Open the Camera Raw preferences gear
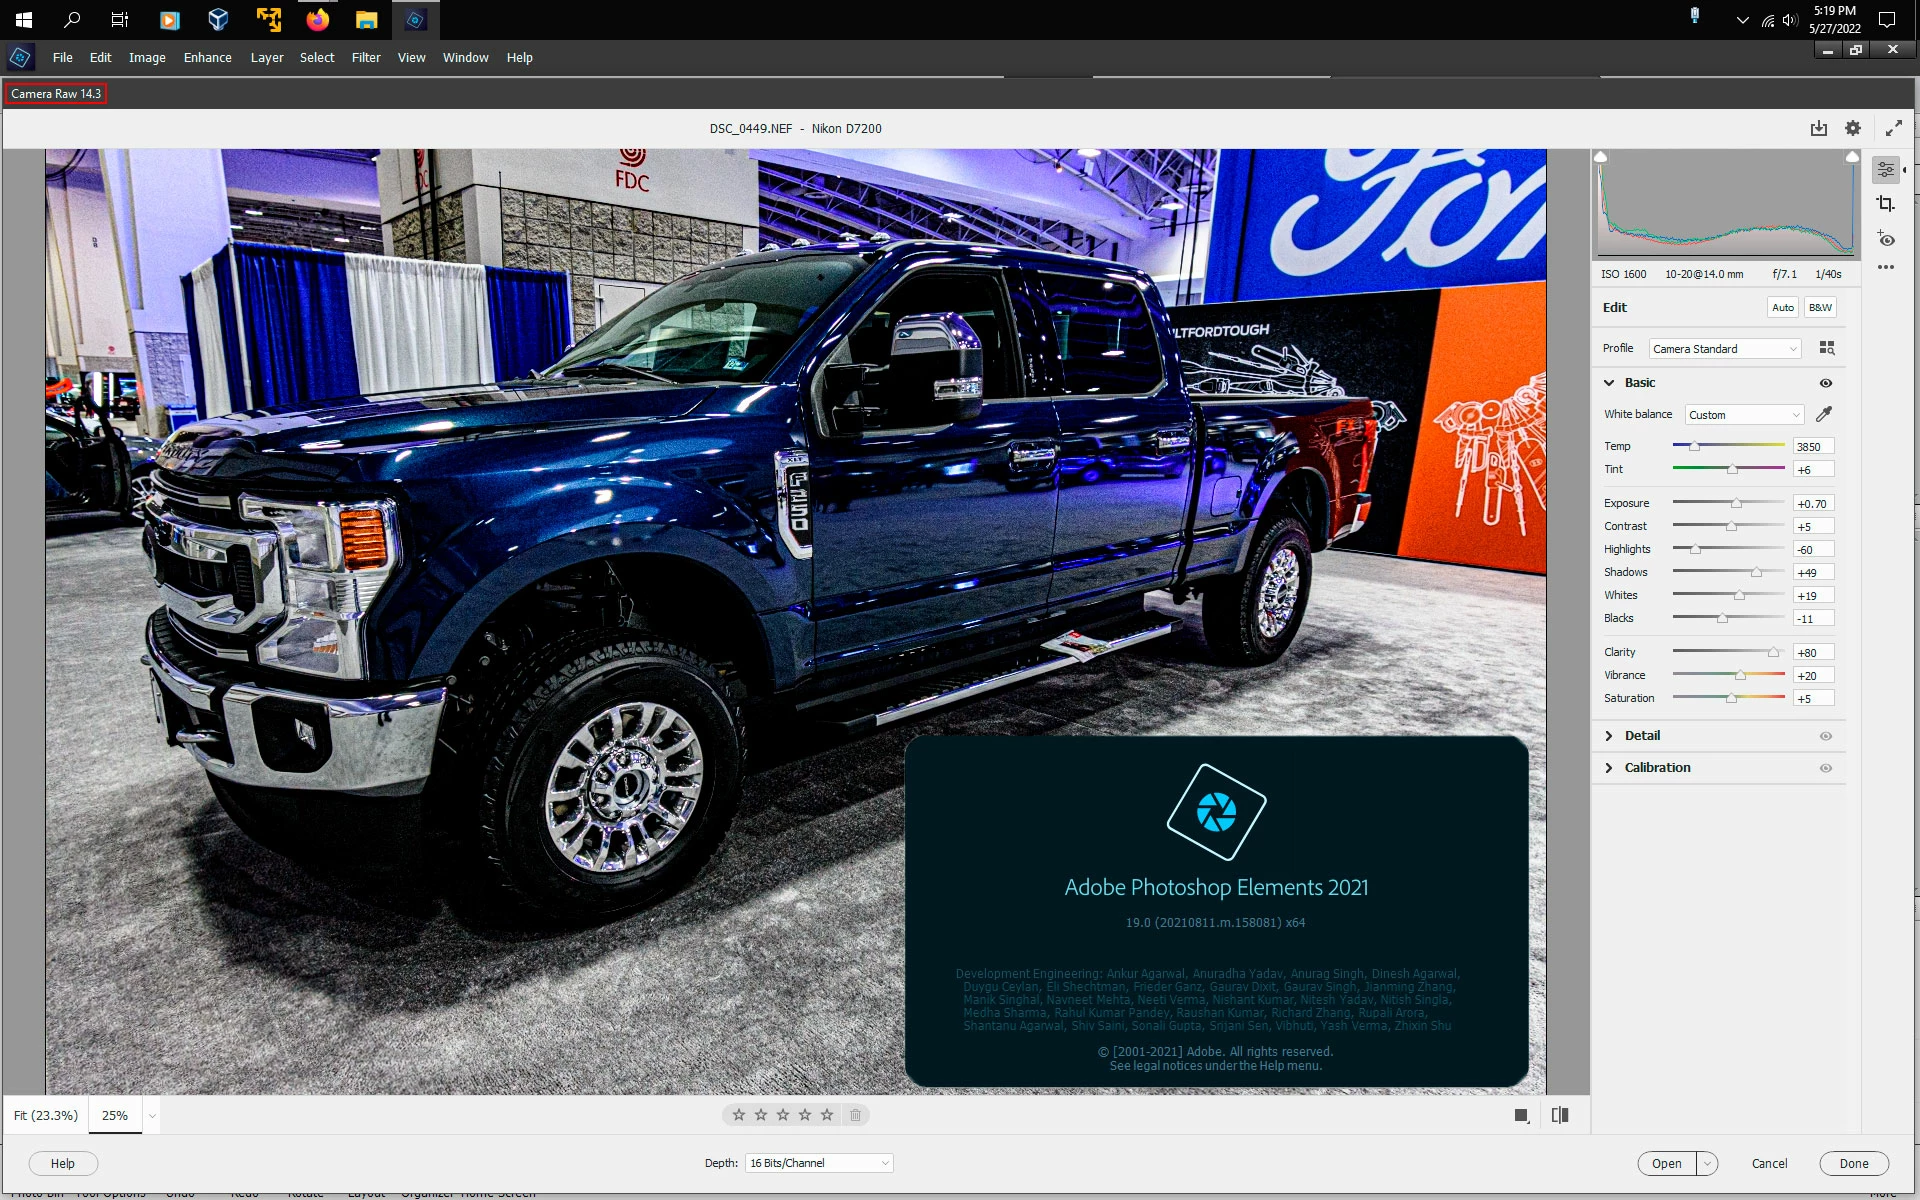 1853,128
